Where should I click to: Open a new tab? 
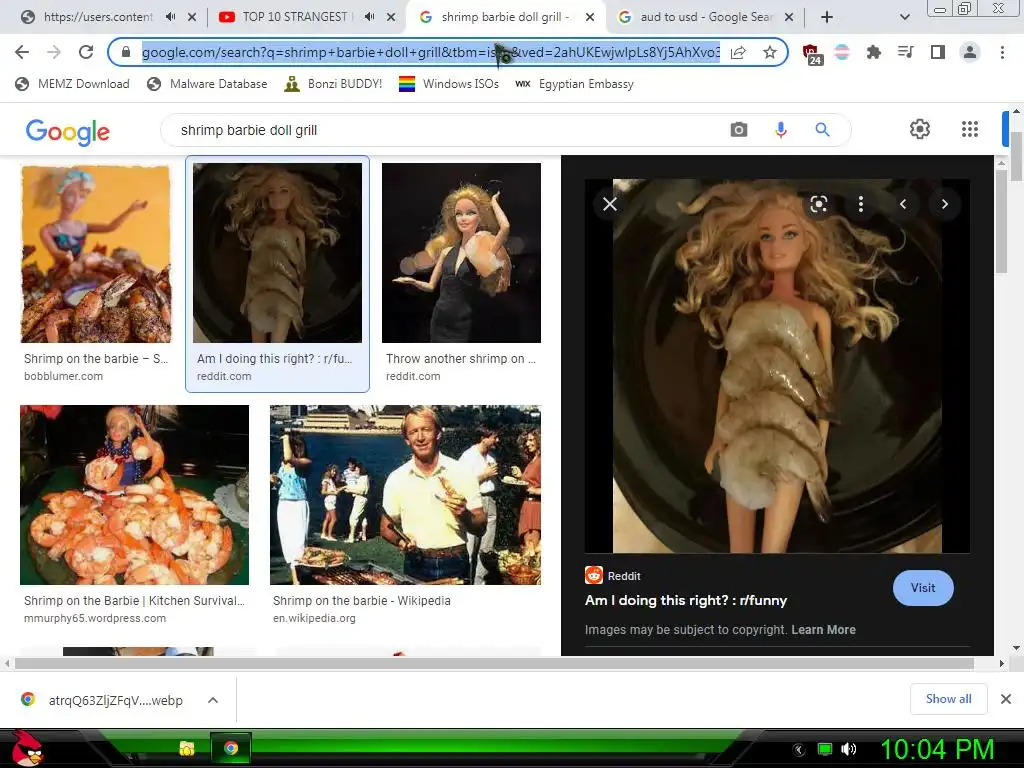[827, 17]
